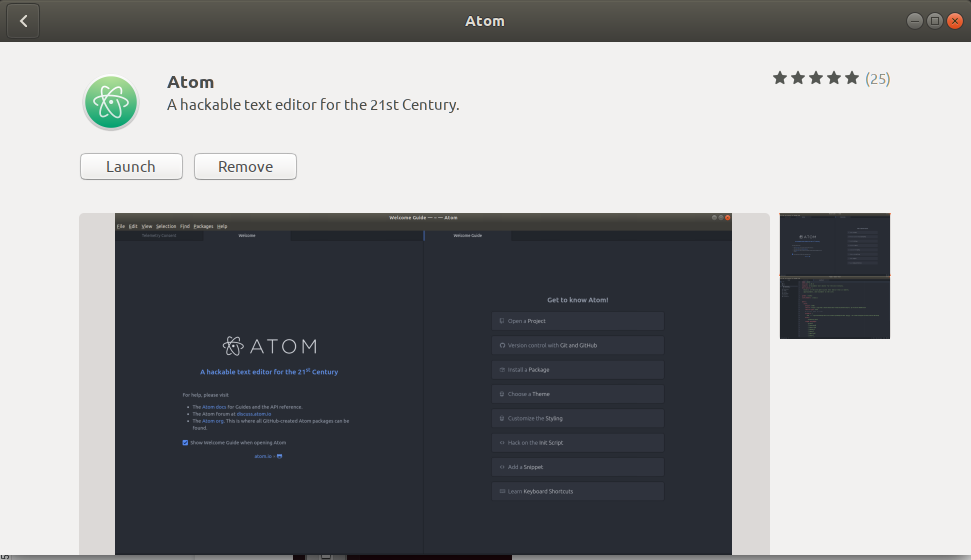Maximize the Atom software window
The width and height of the screenshot is (971, 560).
point(935,21)
